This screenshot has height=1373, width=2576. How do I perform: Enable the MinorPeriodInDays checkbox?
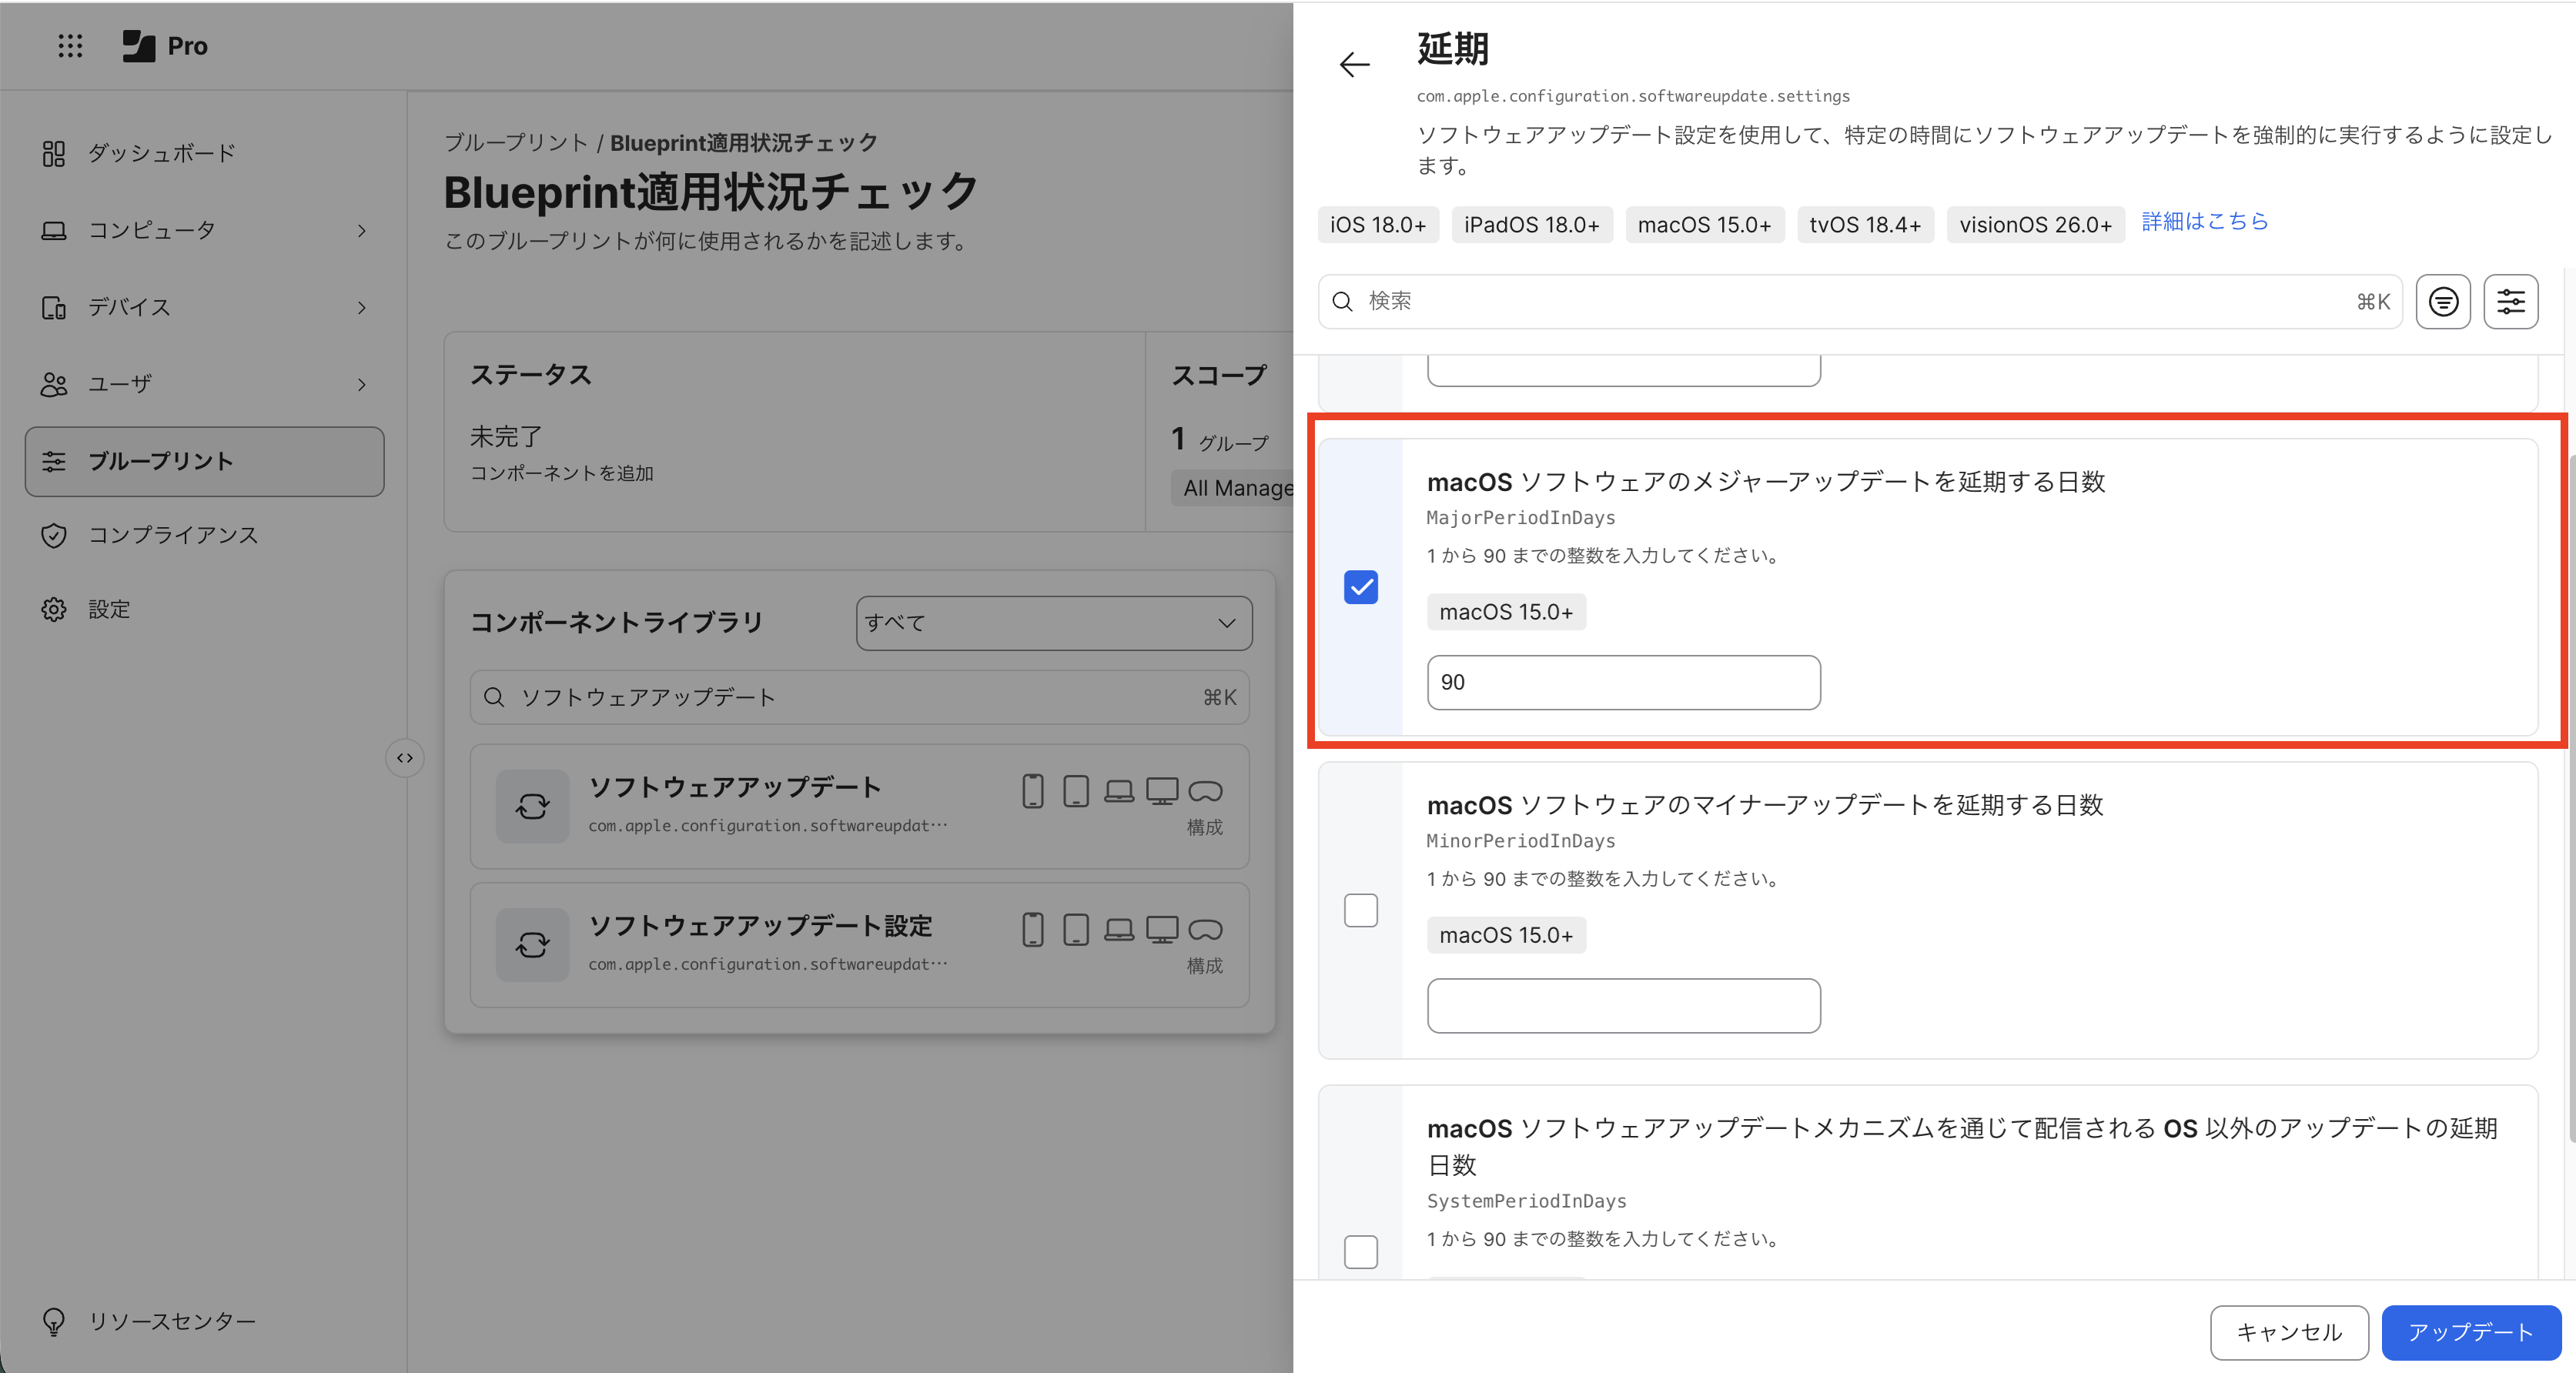1361,910
